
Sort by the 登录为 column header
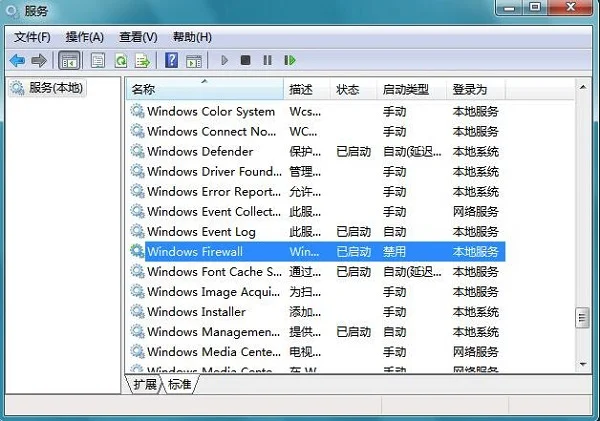click(x=476, y=89)
